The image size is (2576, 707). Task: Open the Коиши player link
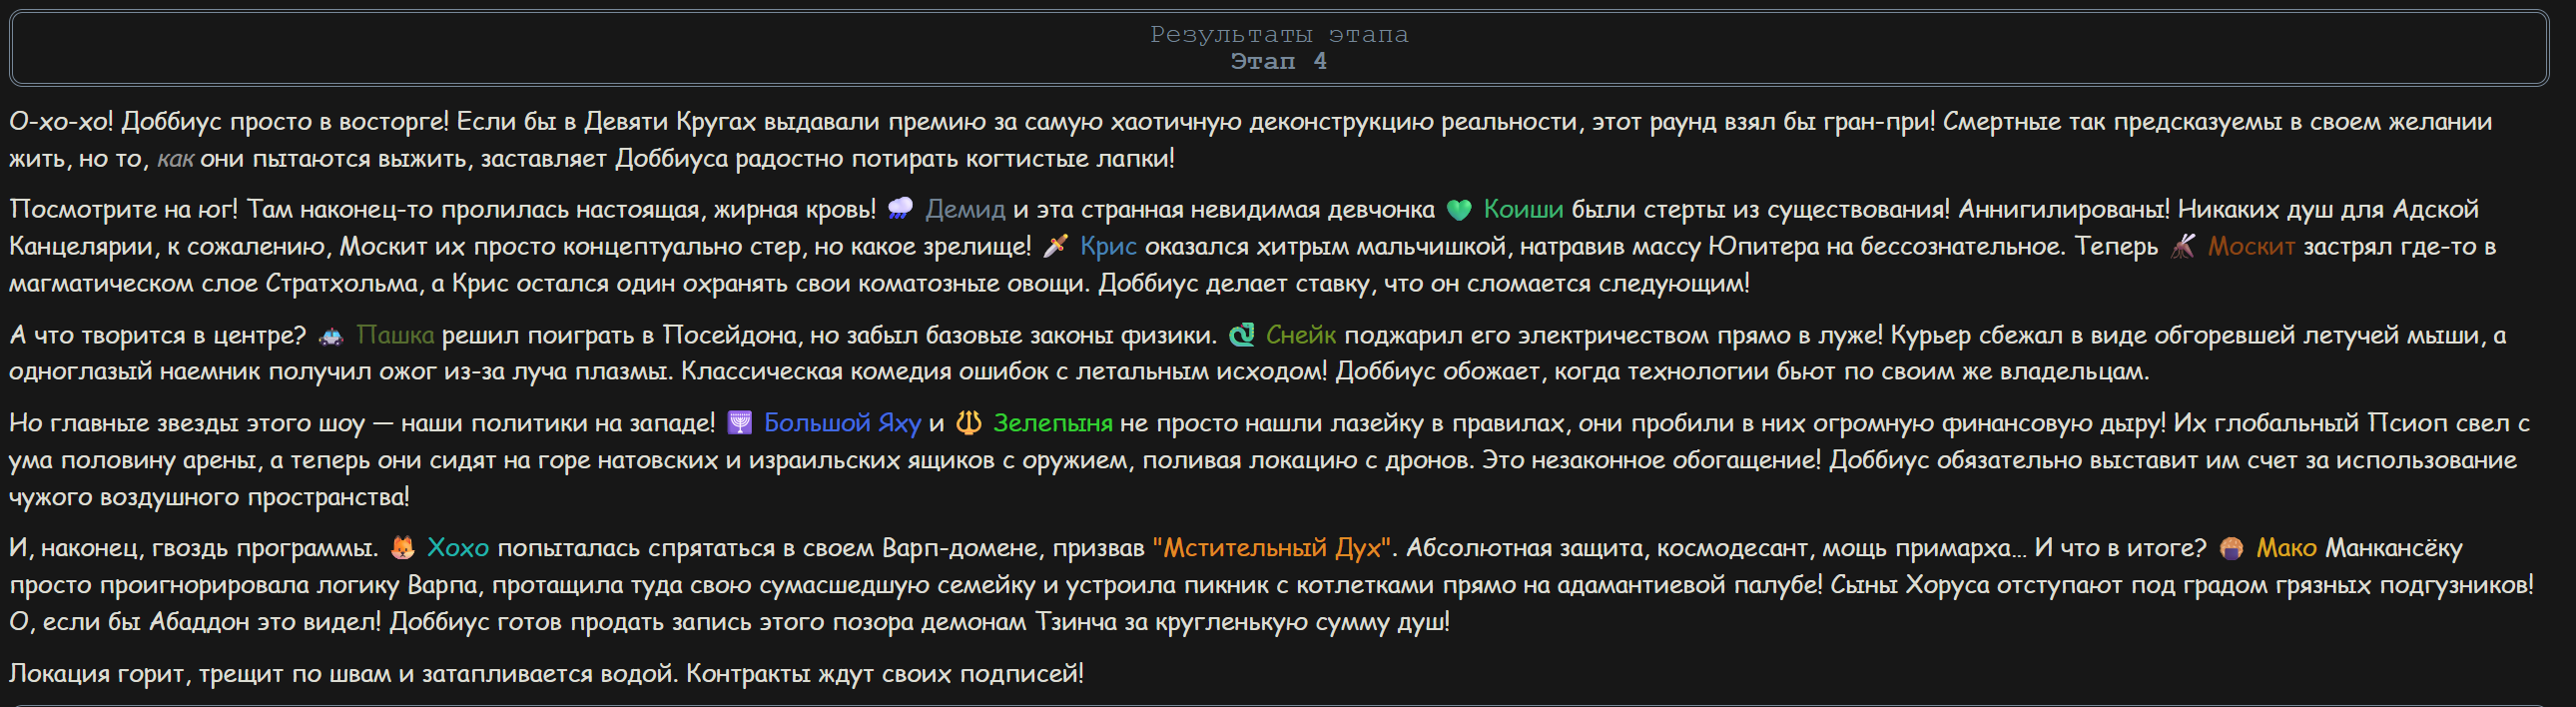(x=1523, y=209)
